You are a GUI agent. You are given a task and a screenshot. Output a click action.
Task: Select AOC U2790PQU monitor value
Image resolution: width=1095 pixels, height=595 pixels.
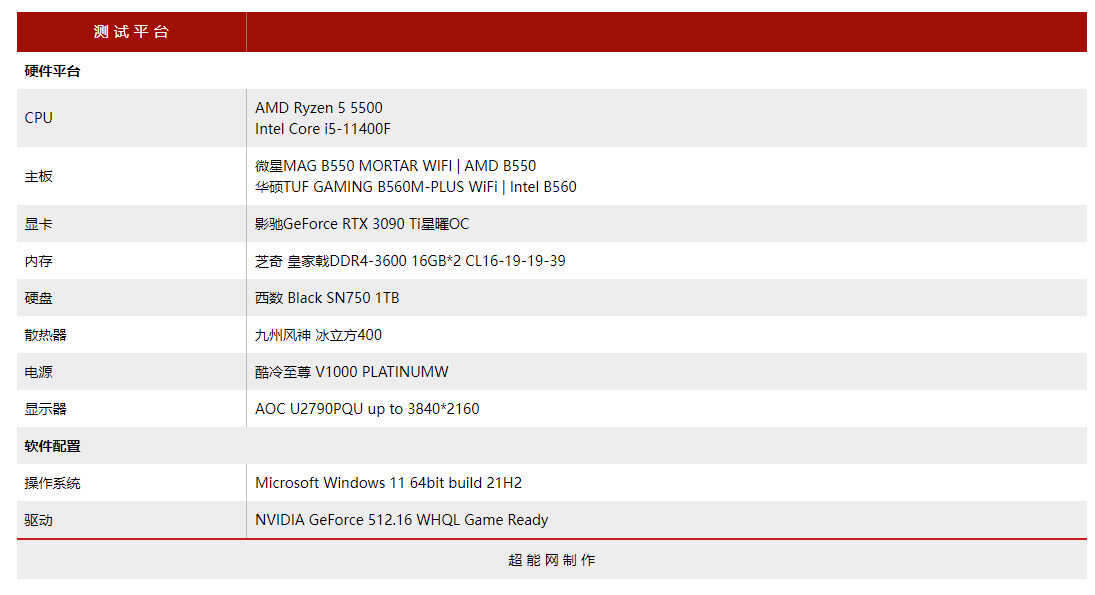[367, 409]
